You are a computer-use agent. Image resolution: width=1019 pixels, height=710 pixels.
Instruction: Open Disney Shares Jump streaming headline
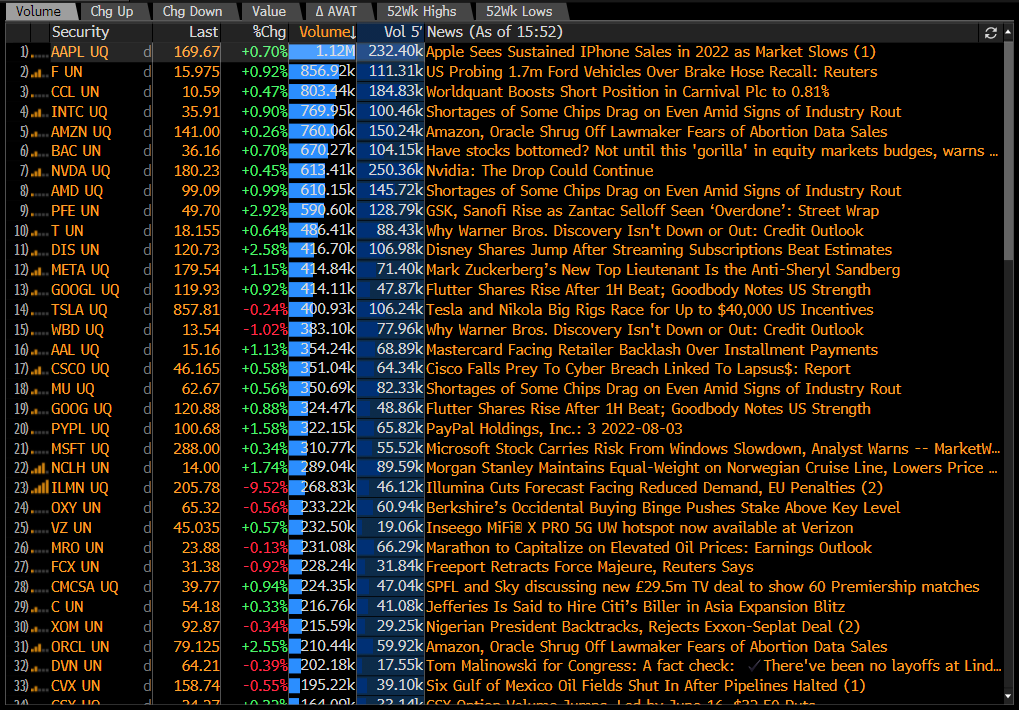658,250
